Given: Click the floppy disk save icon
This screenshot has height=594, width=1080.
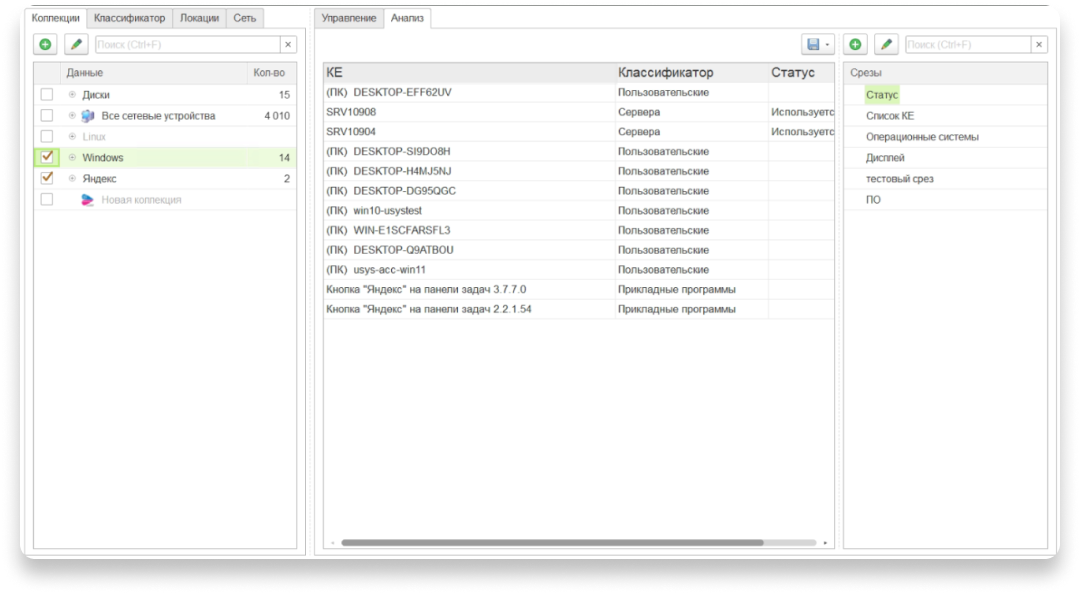Looking at the screenshot, I should [x=813, y=45].
